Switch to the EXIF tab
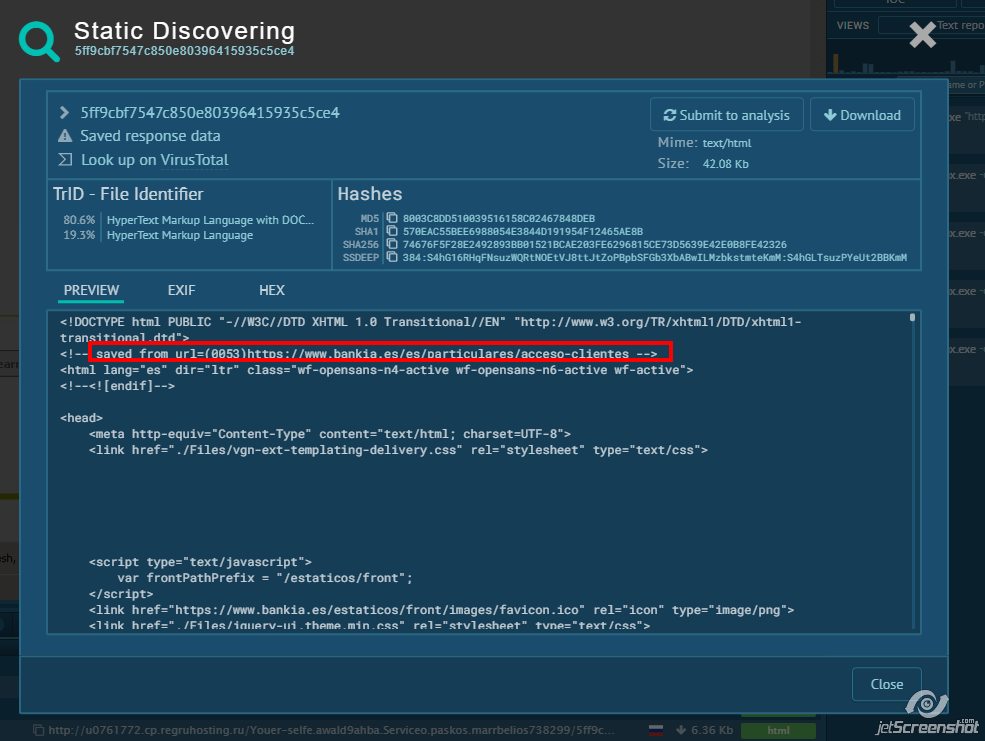 [x=182, y=290]
